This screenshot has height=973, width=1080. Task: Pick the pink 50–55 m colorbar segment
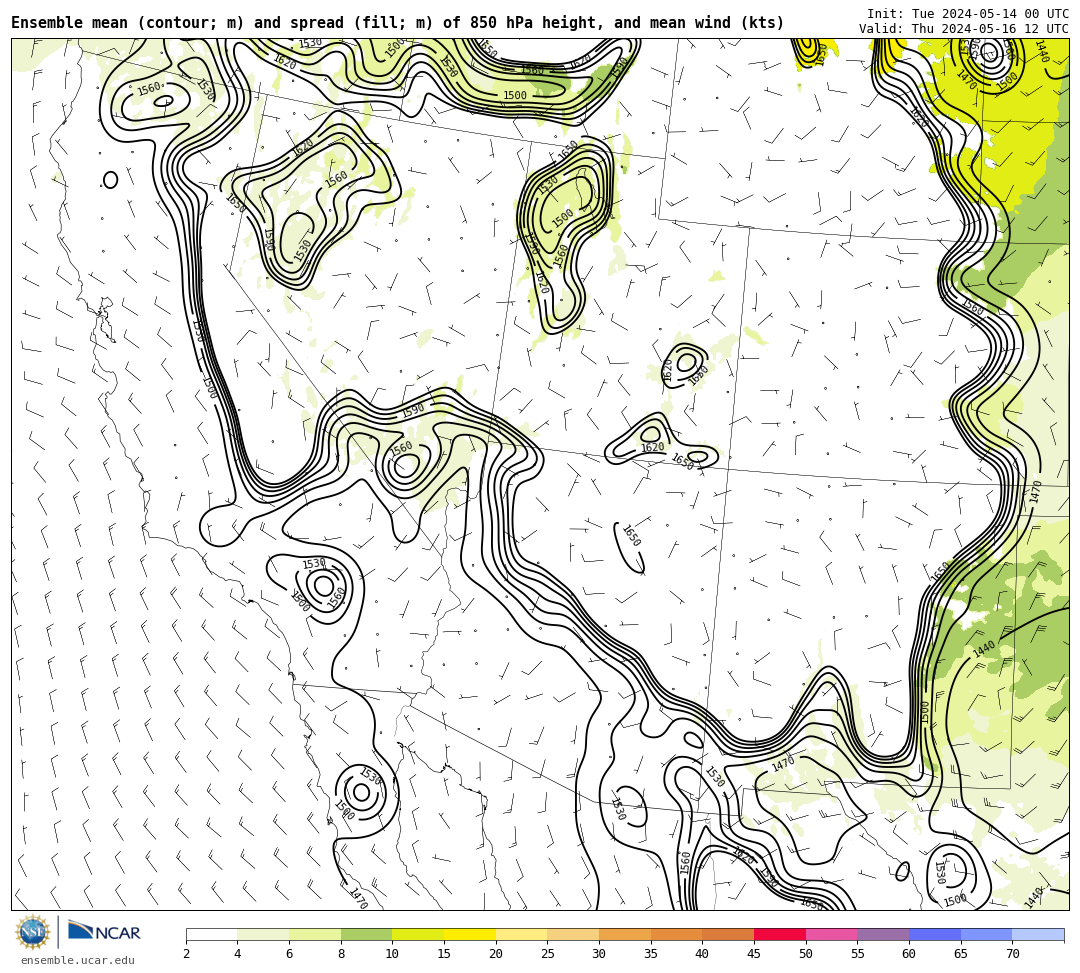pyautogui.click(x=831, y=934)
